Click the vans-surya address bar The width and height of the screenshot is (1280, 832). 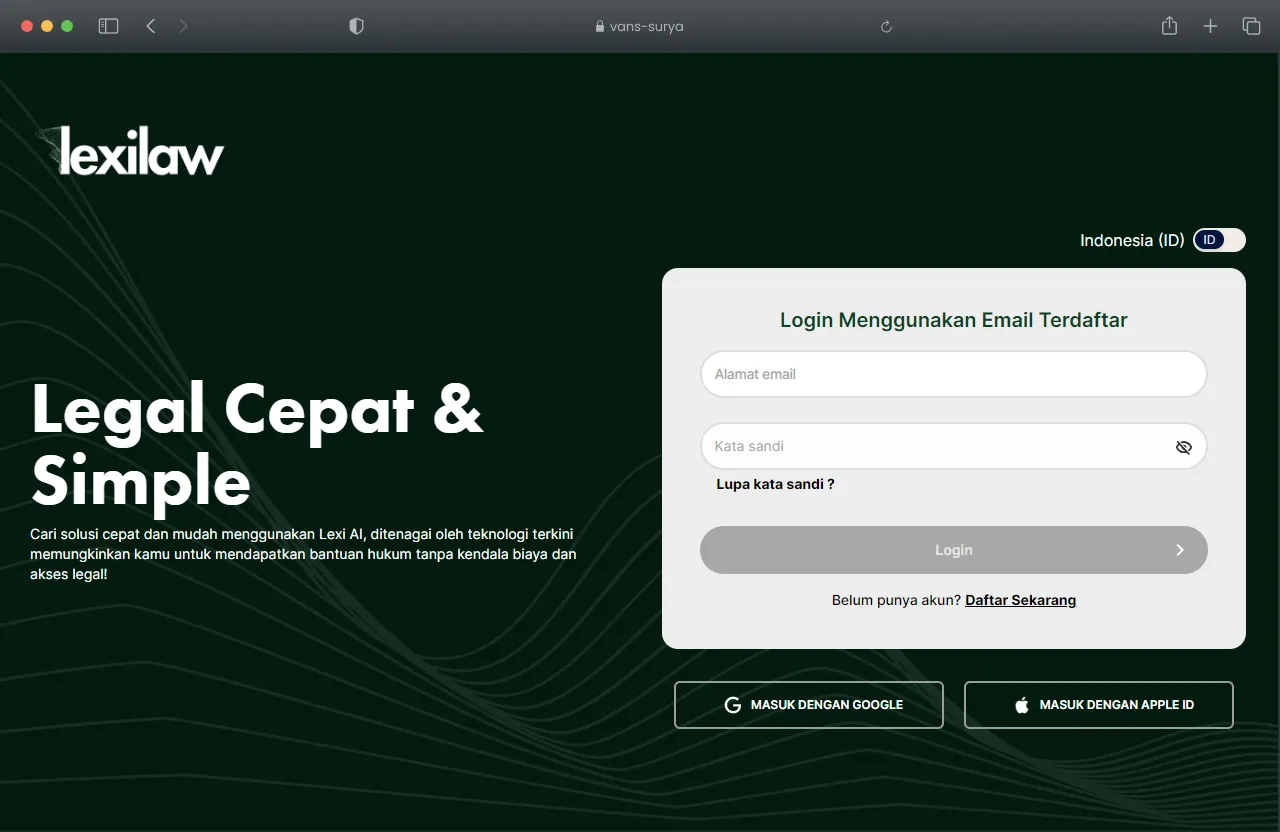point(640,27)
